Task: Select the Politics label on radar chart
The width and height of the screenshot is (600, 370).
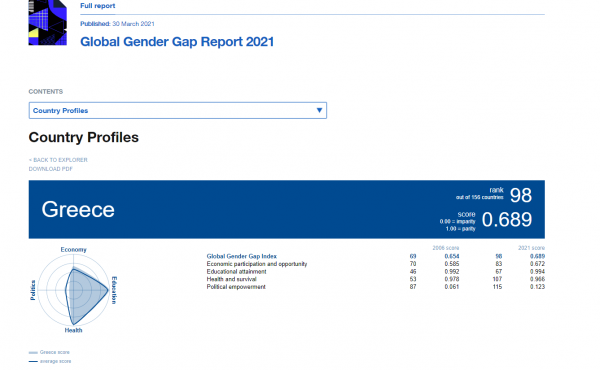Action: [33, 290]
